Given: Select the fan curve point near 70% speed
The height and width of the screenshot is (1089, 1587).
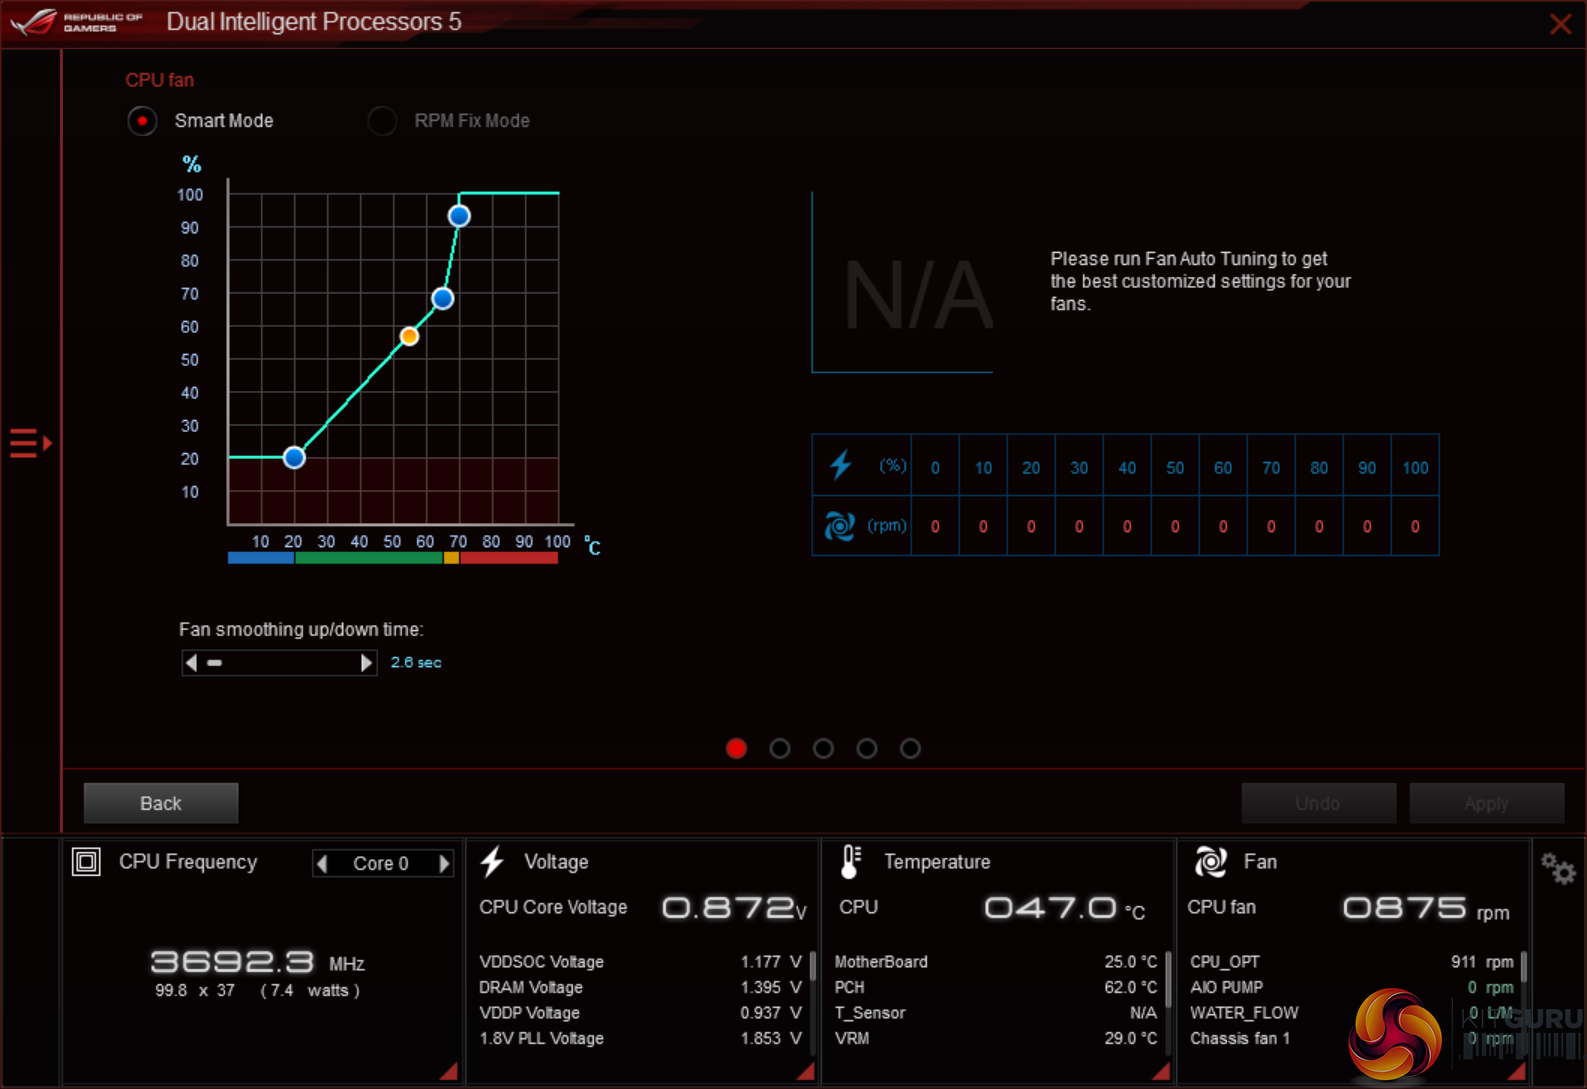Looking at the screenshot, I should pos(443,298).
